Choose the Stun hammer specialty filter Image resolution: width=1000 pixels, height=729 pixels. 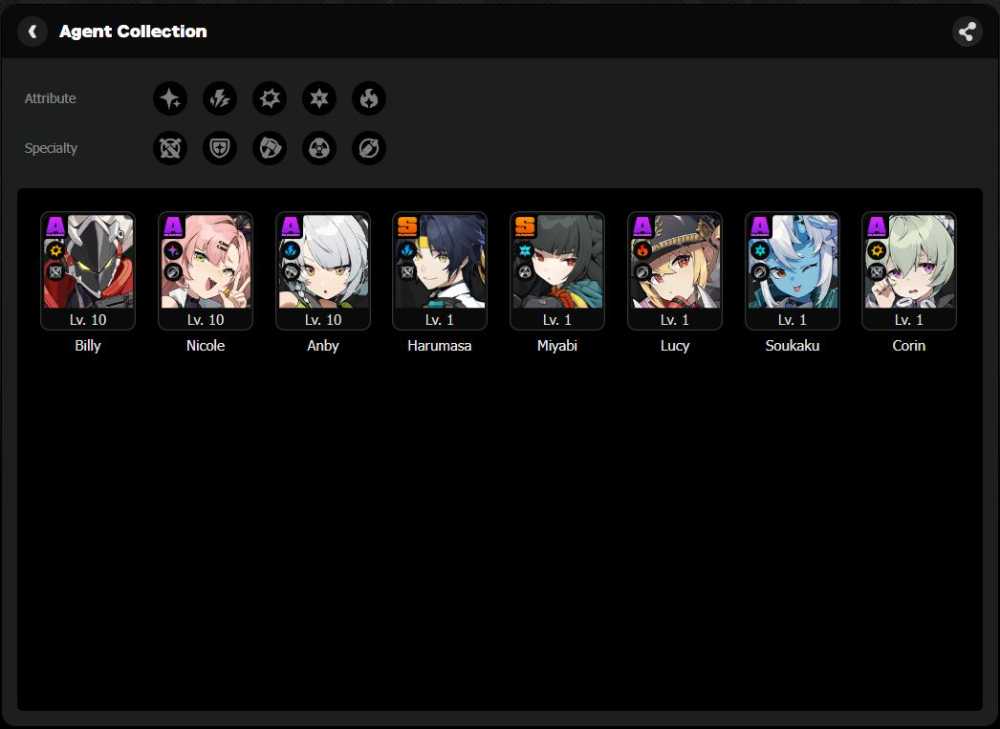tap(269, 148)
